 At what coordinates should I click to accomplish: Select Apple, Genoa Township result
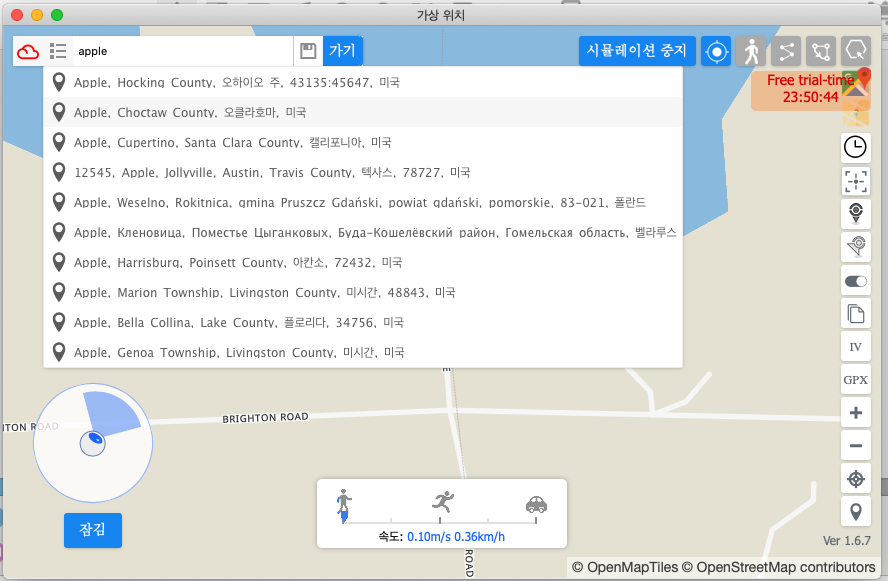(363, 352)
